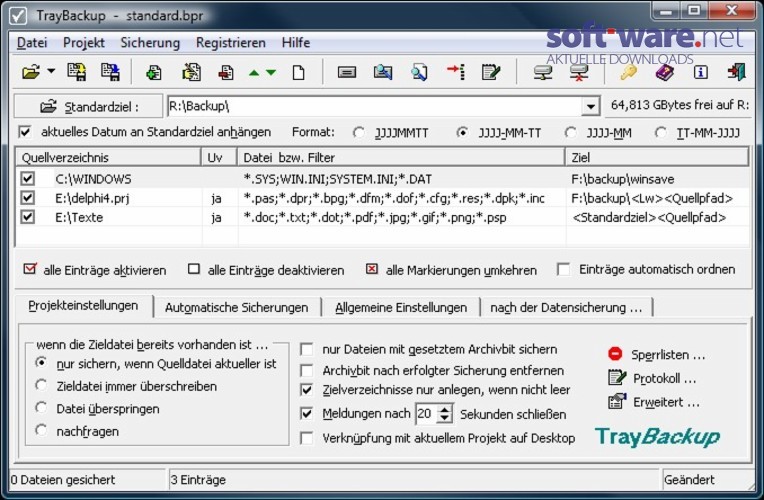764x500 pixels.
Task: Click the document magnifier preview icon
Action: (419, 72)
